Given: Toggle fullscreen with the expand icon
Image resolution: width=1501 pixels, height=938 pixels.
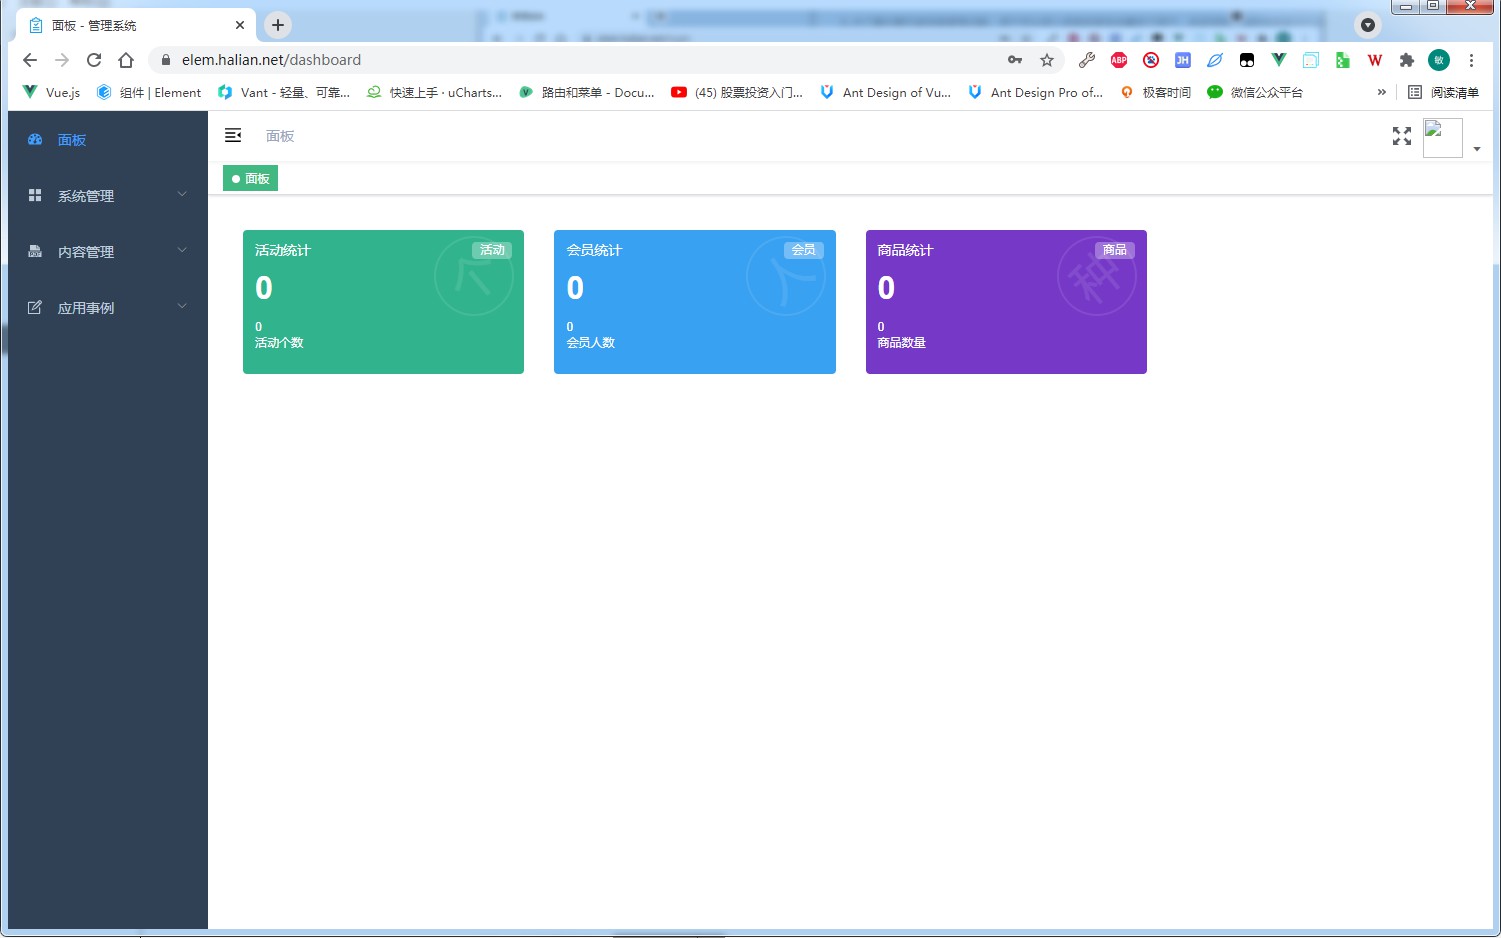Looking at the screenshot, I should (x=1402, y=136).
